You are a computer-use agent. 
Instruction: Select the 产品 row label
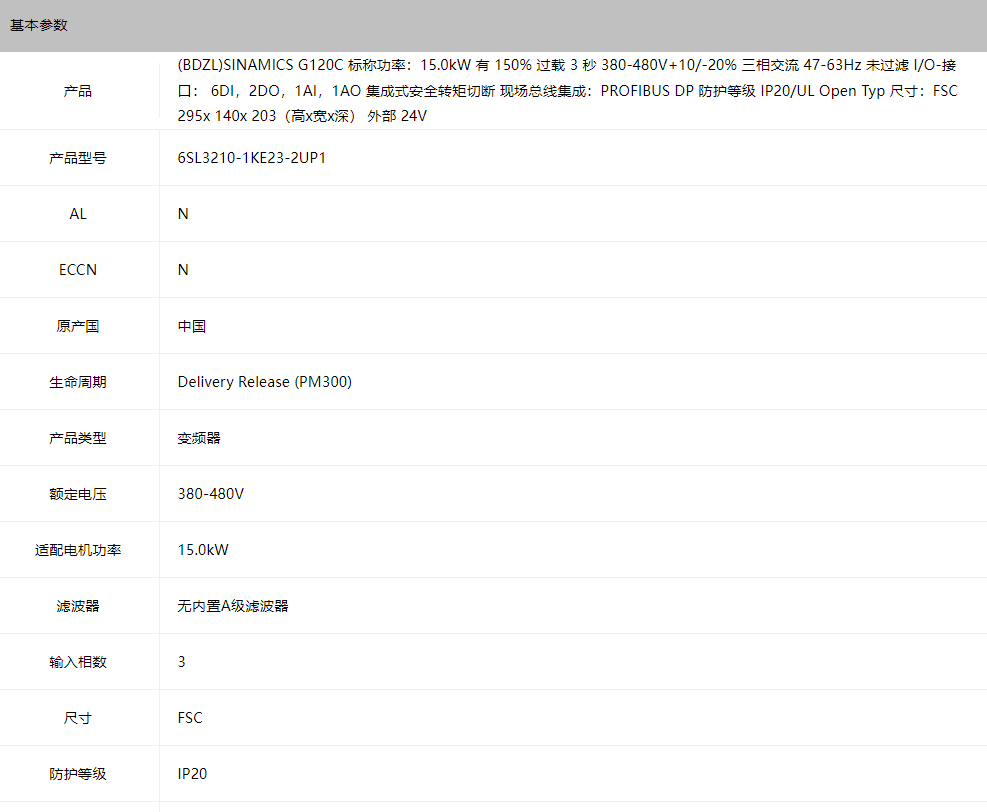pos(78,91)
